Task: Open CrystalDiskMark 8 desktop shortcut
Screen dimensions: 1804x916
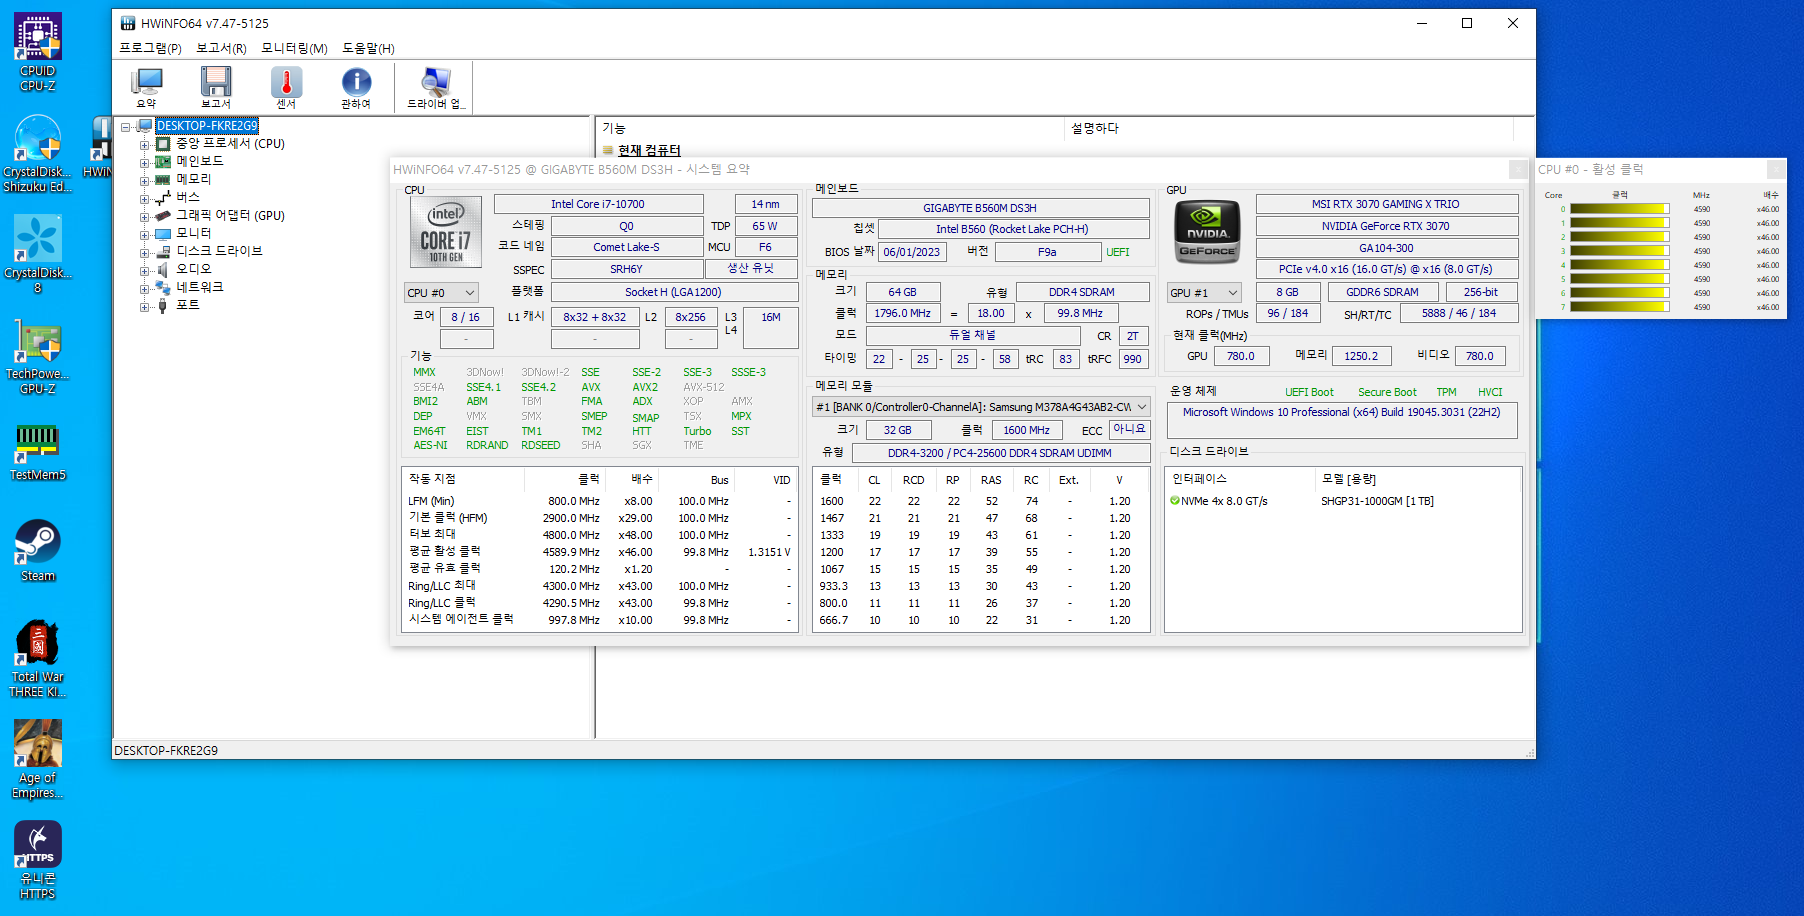Action: [38, 254]
